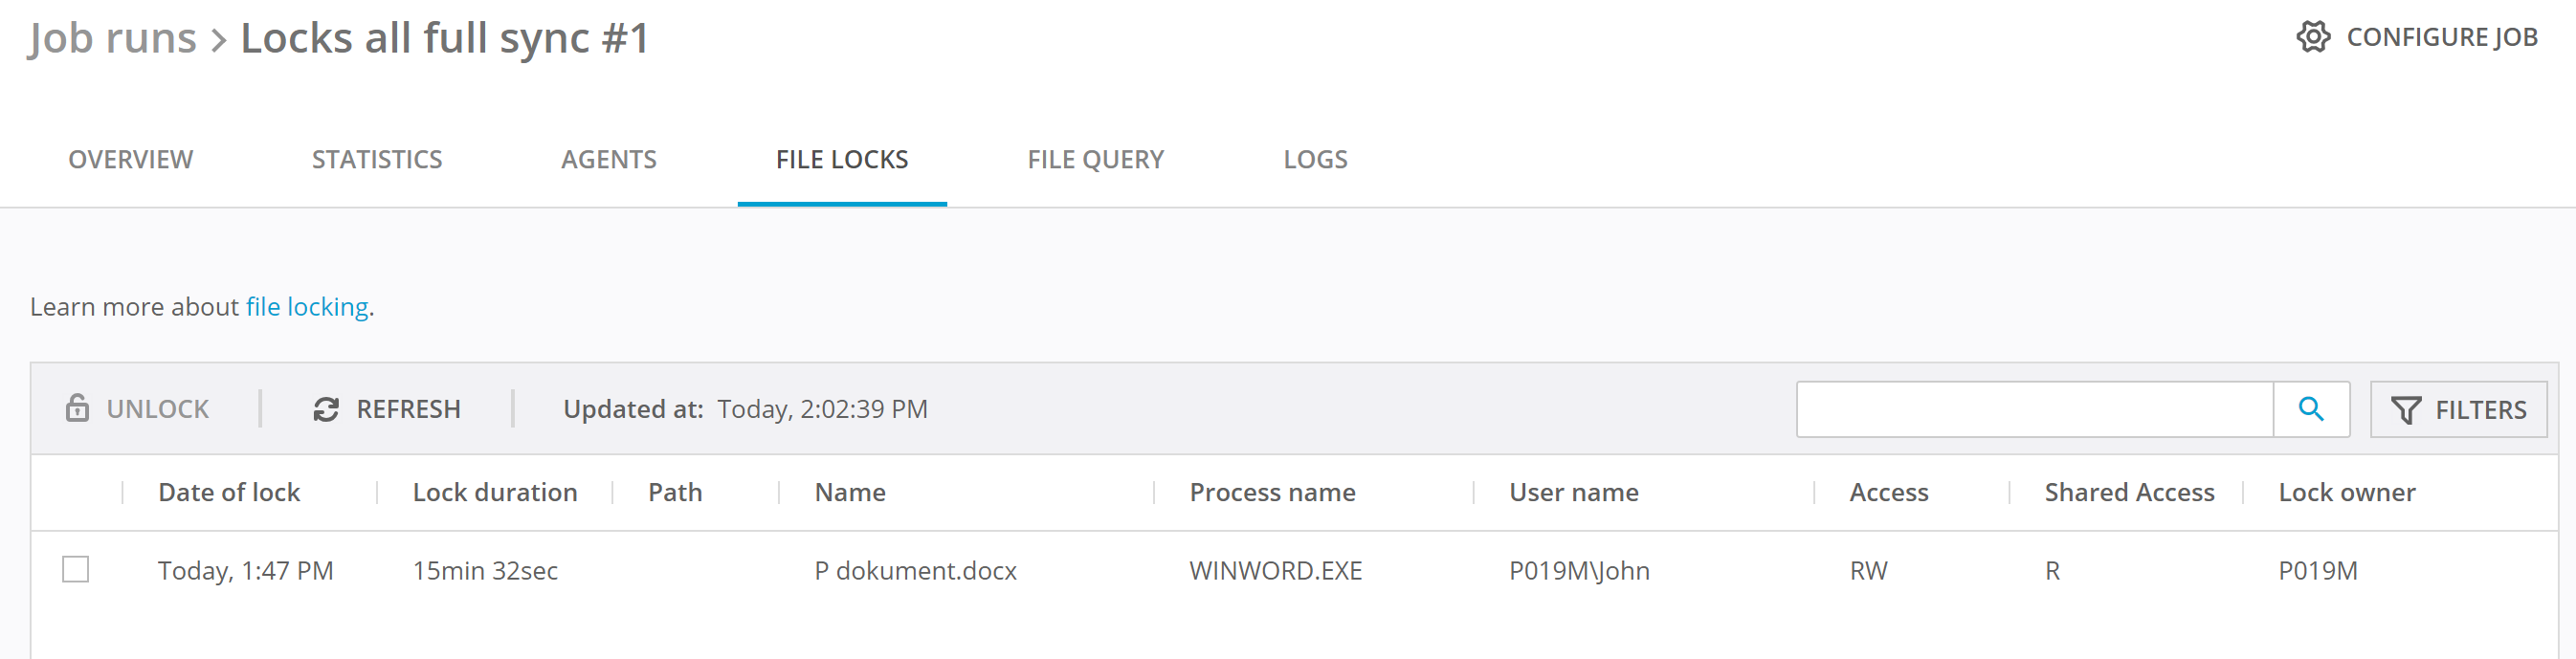Sort by Process name column header

pyautogui.click(x=1271, y=492)
